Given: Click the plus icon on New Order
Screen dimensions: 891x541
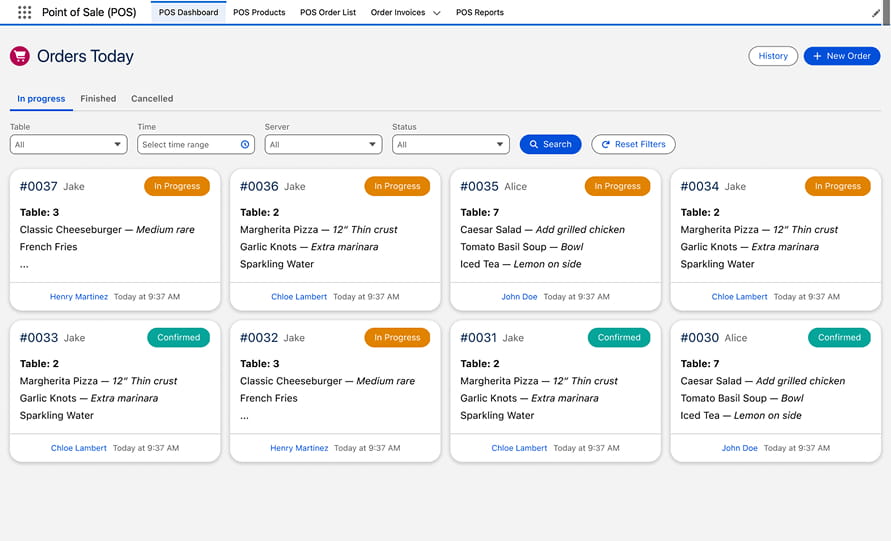Looking at the screenshot, I should [817, 56].
